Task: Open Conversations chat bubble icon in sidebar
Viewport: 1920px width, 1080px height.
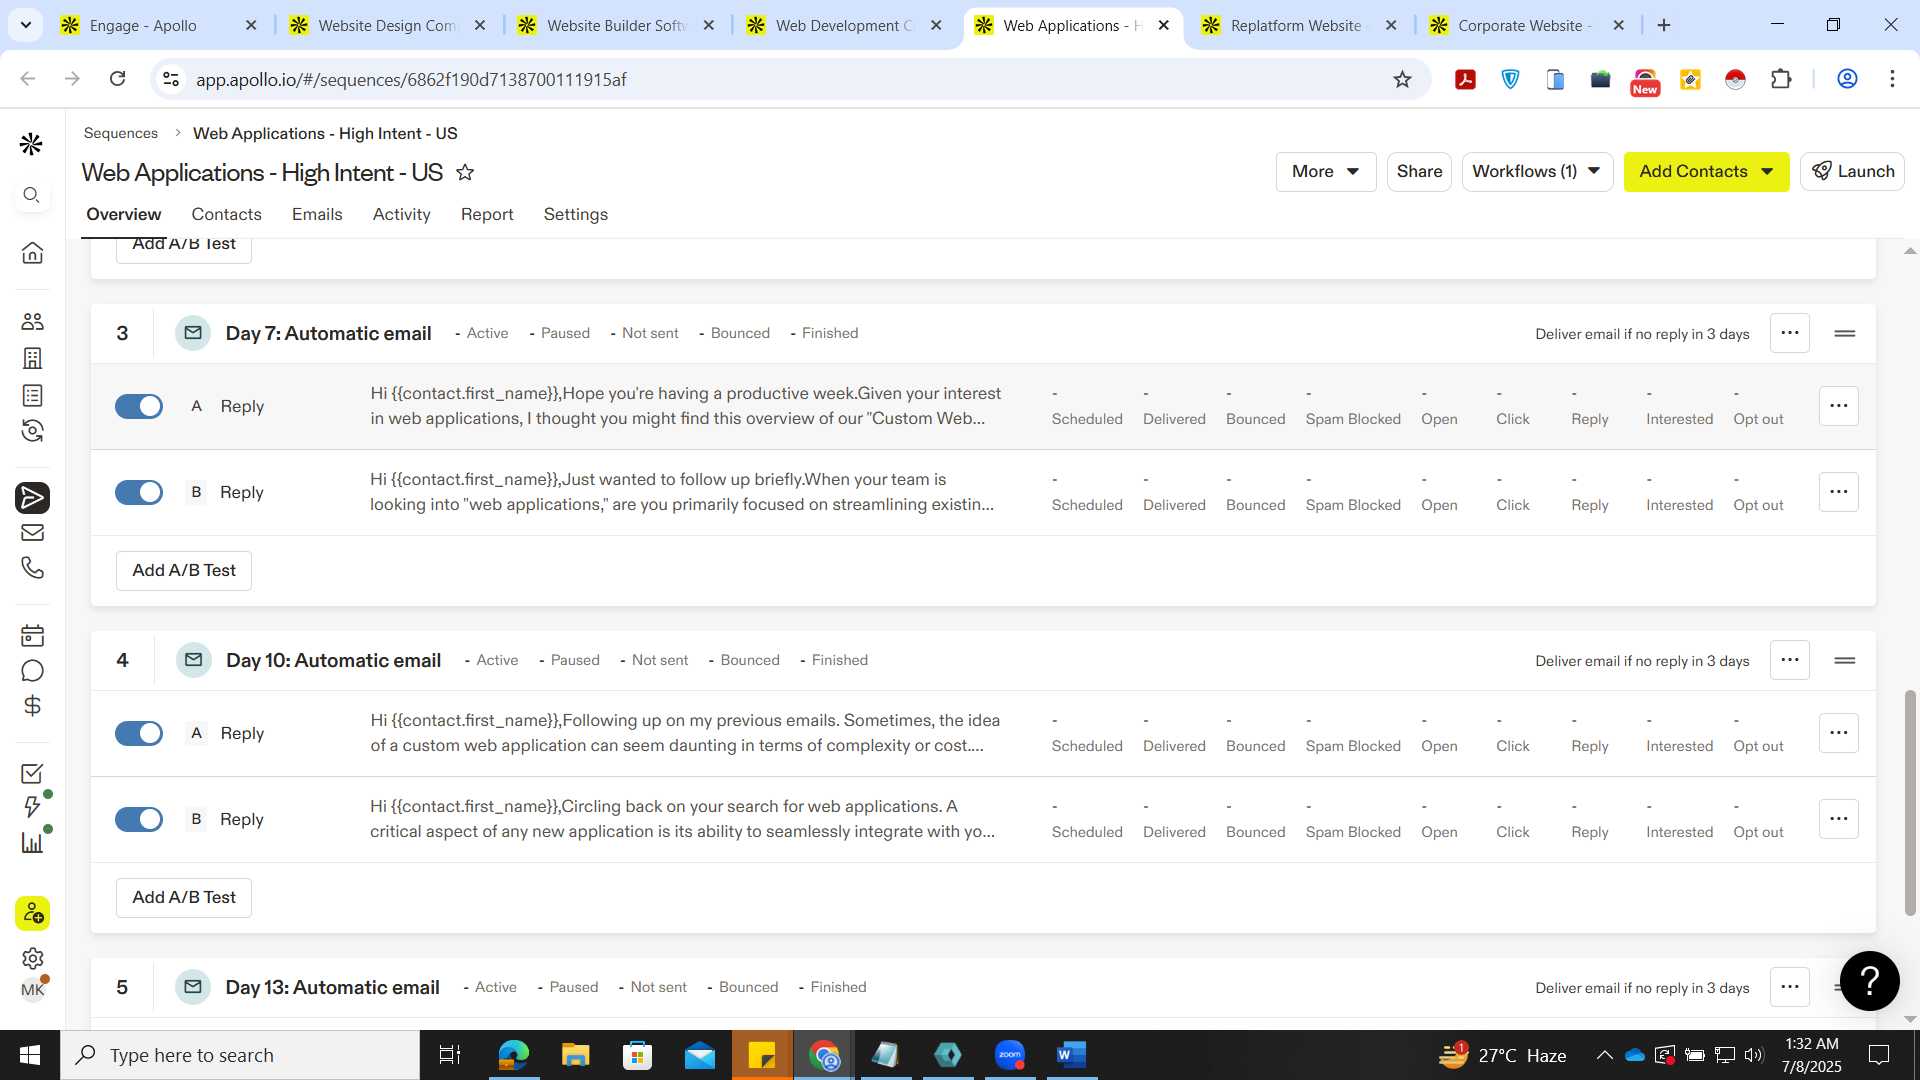Action: click(x=32, y=671)
